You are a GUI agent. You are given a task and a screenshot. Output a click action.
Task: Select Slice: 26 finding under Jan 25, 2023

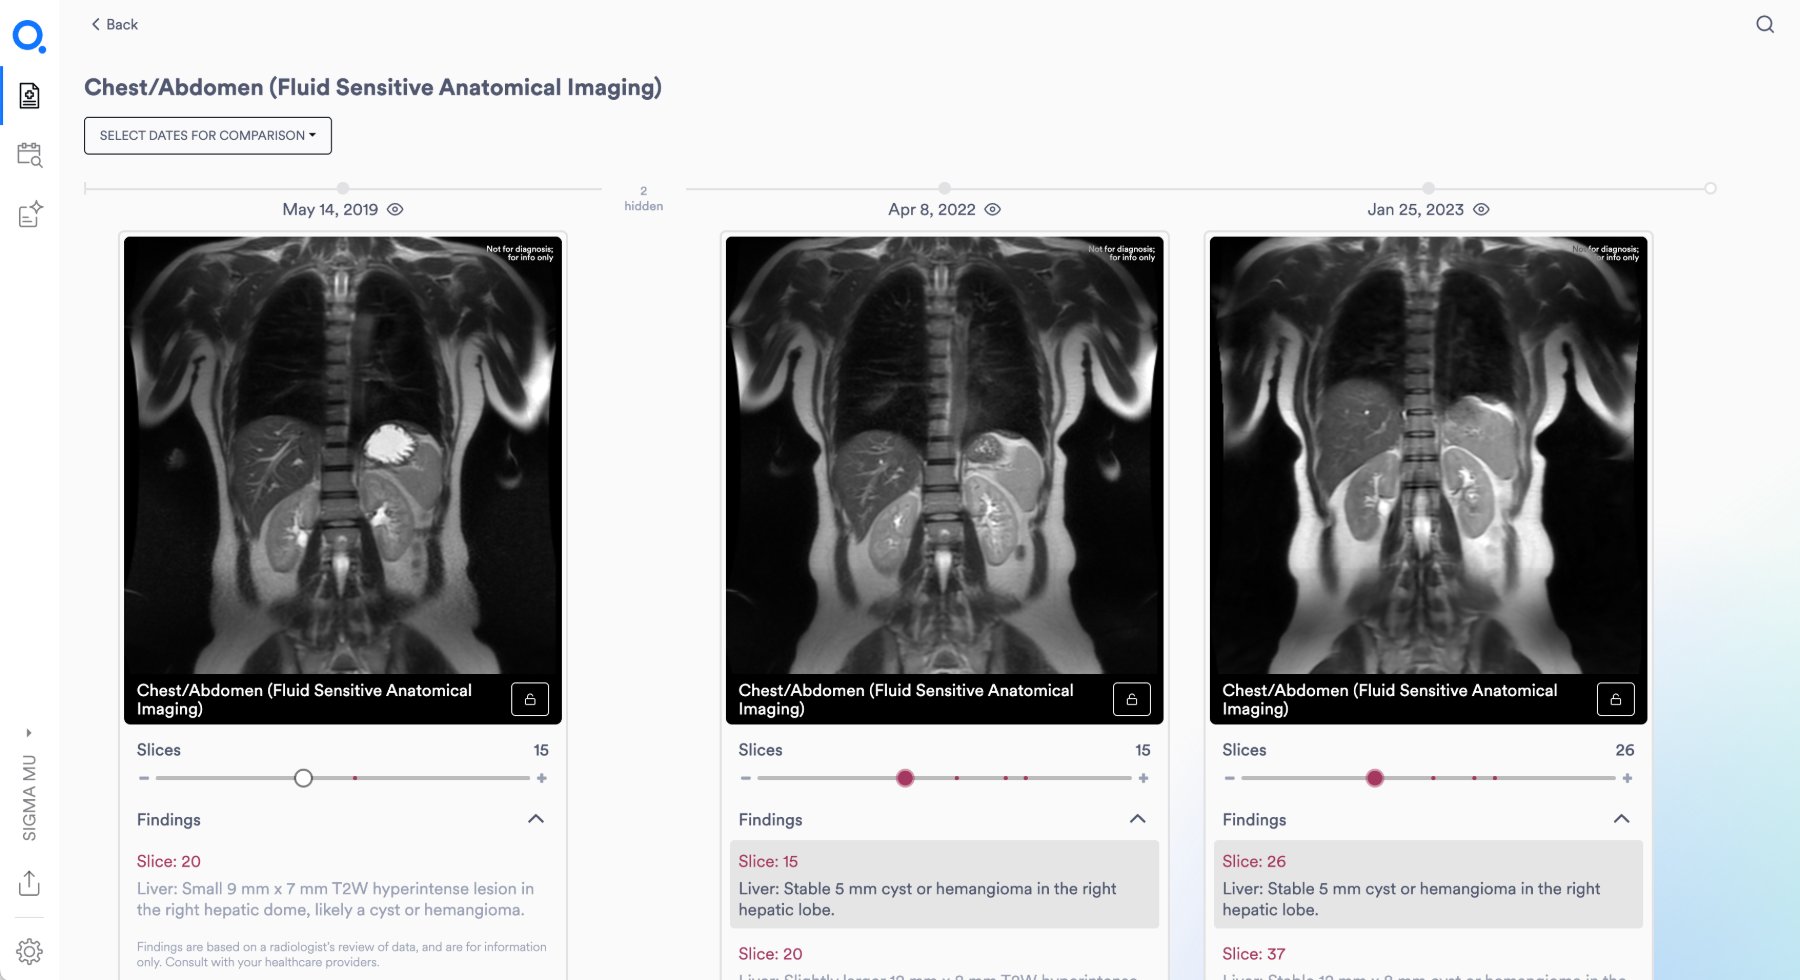pos(1428,884)
